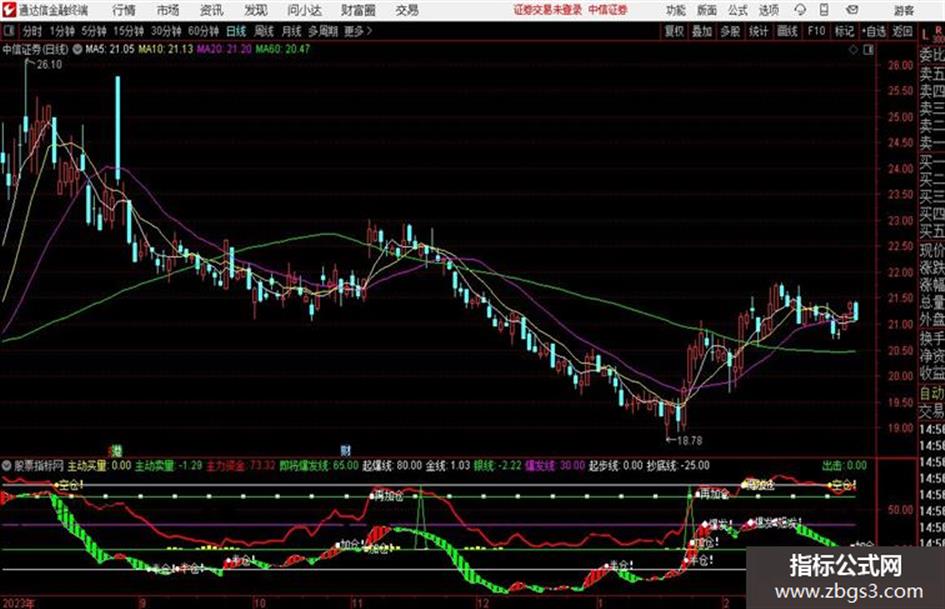945x609 pixels.
Task: Select the 周线 weekly chart tab
Action: pos(264,31)
